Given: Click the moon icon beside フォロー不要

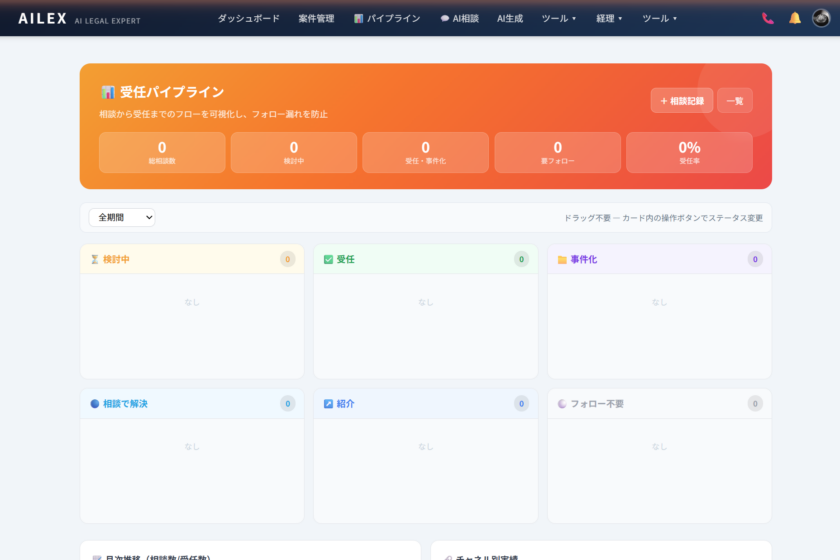Looking at the screenshot, I should click(562, 404).
